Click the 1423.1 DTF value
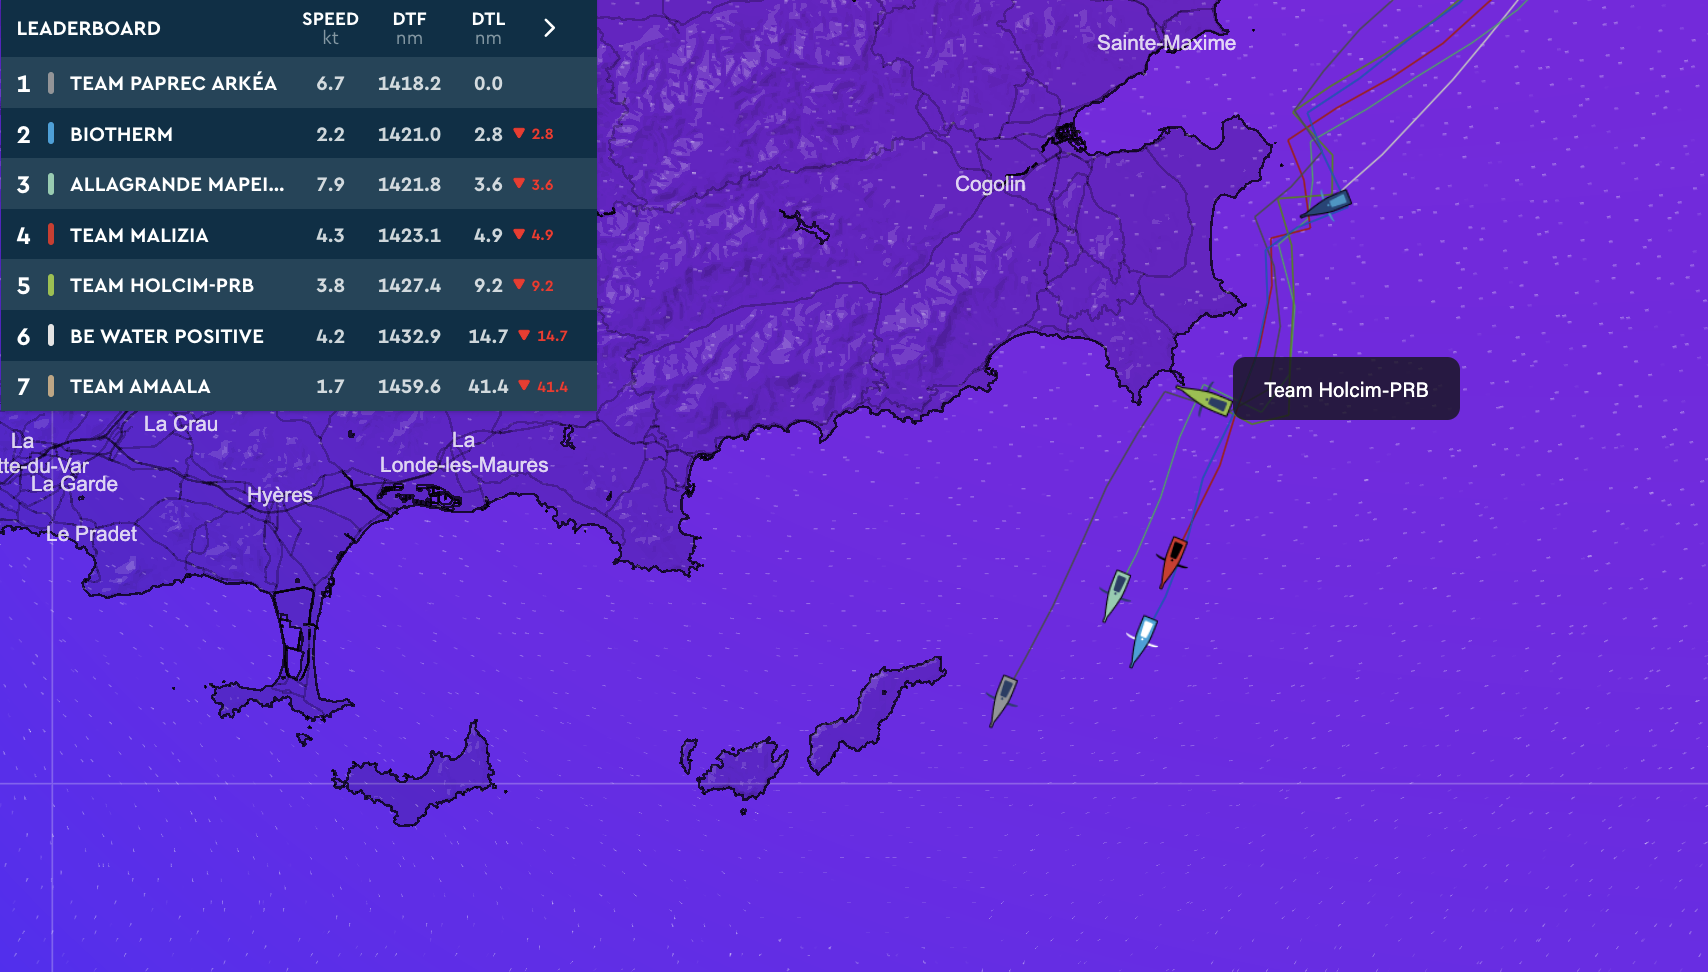 [x=409, y=235]
